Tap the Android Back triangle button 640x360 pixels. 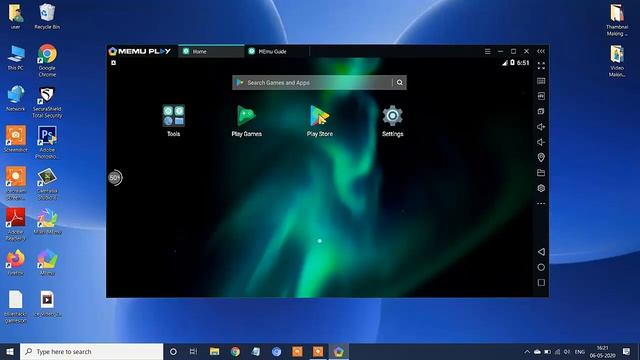[541, 252]
